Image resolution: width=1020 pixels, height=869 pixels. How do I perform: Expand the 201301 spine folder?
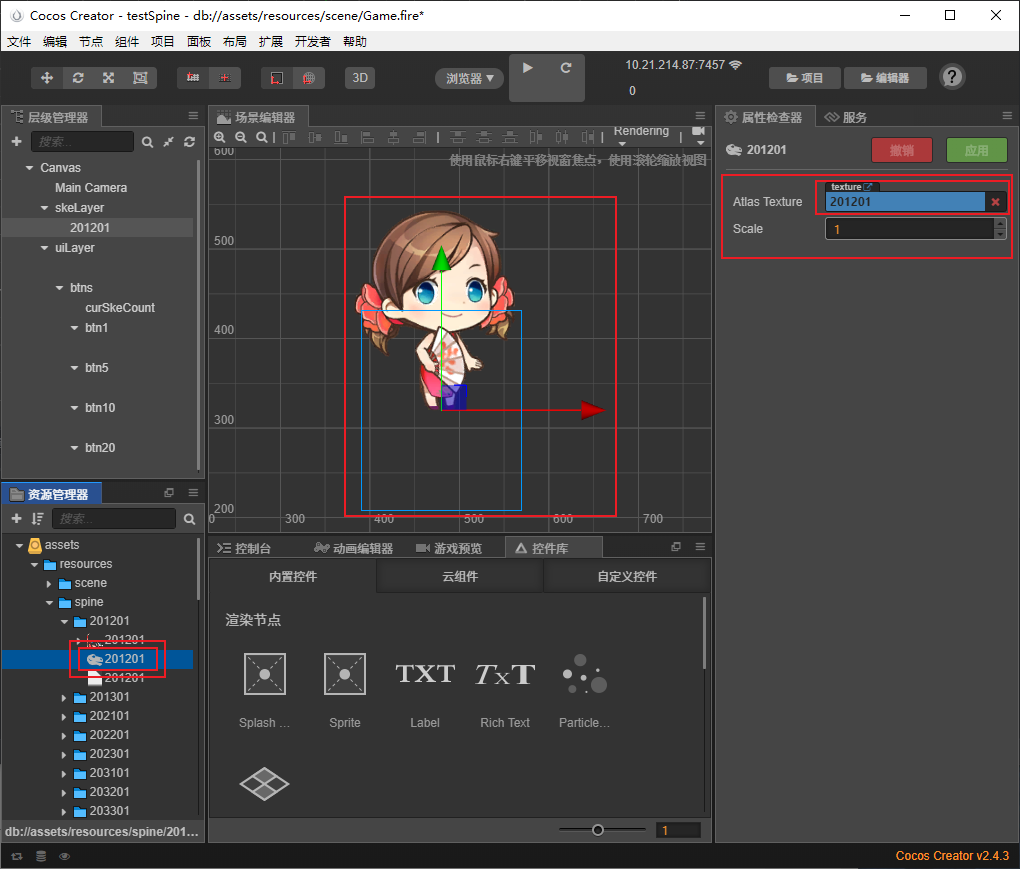click(64, 697)
